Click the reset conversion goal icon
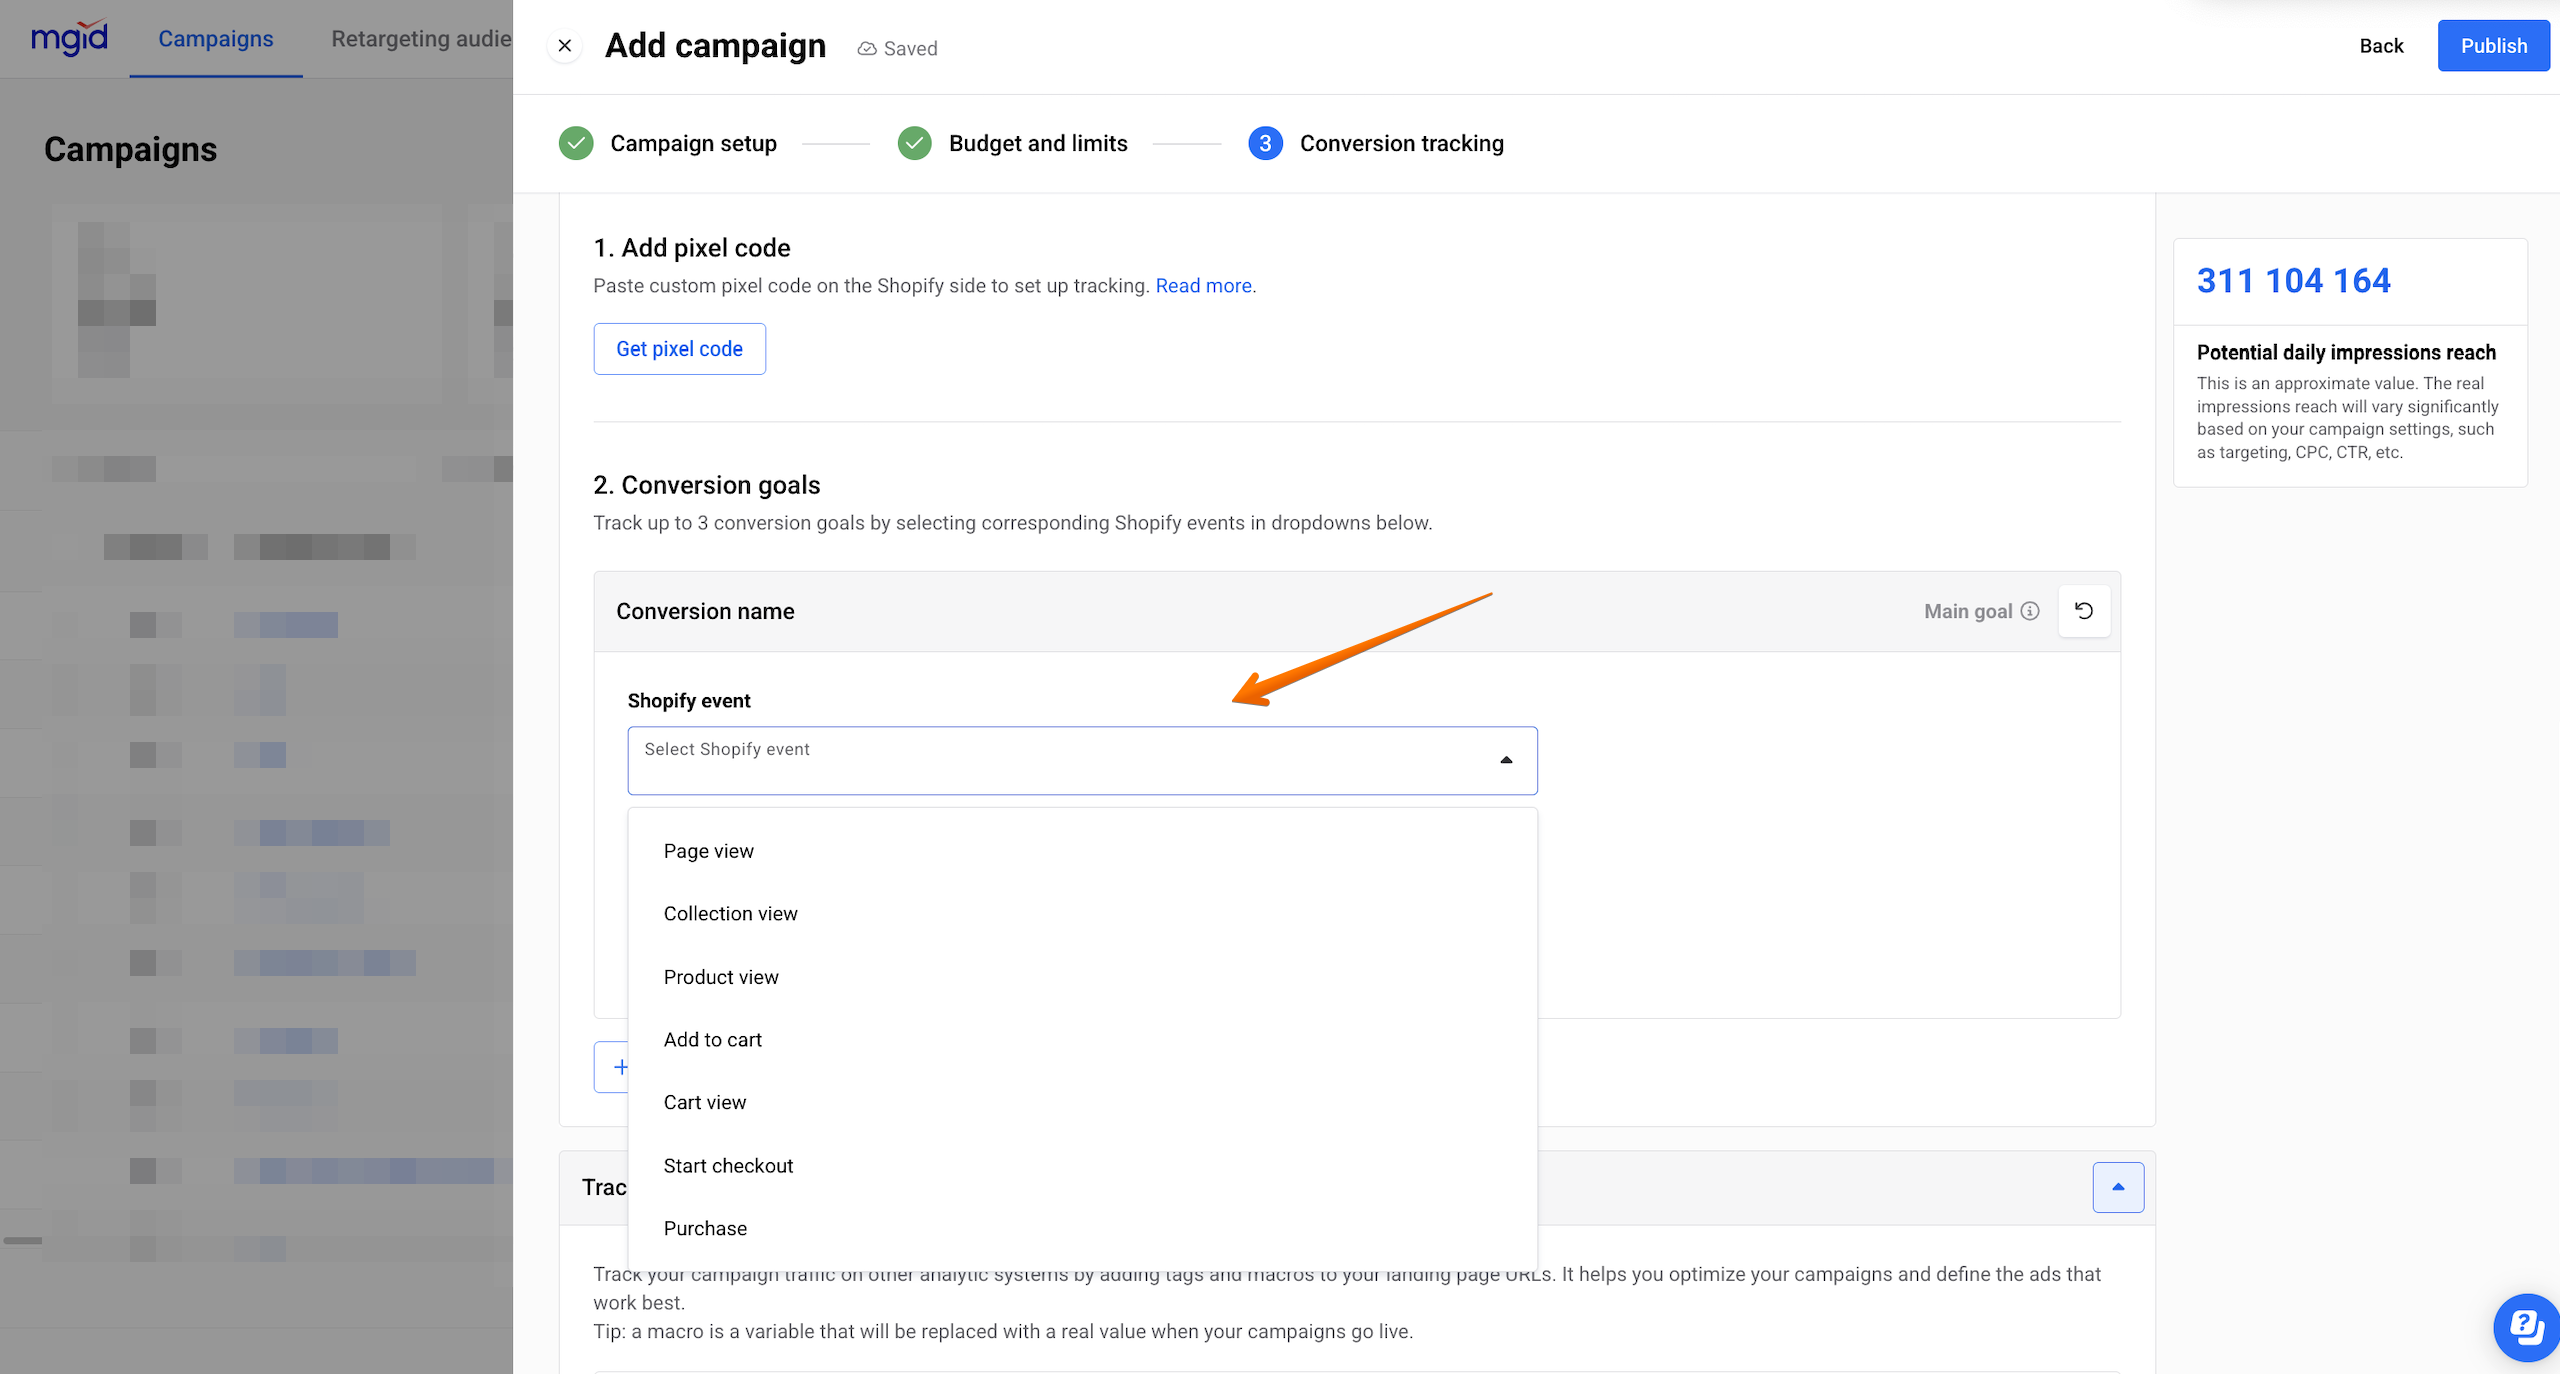This screenshot has height=1374, width=2560. pos(2084,611)
